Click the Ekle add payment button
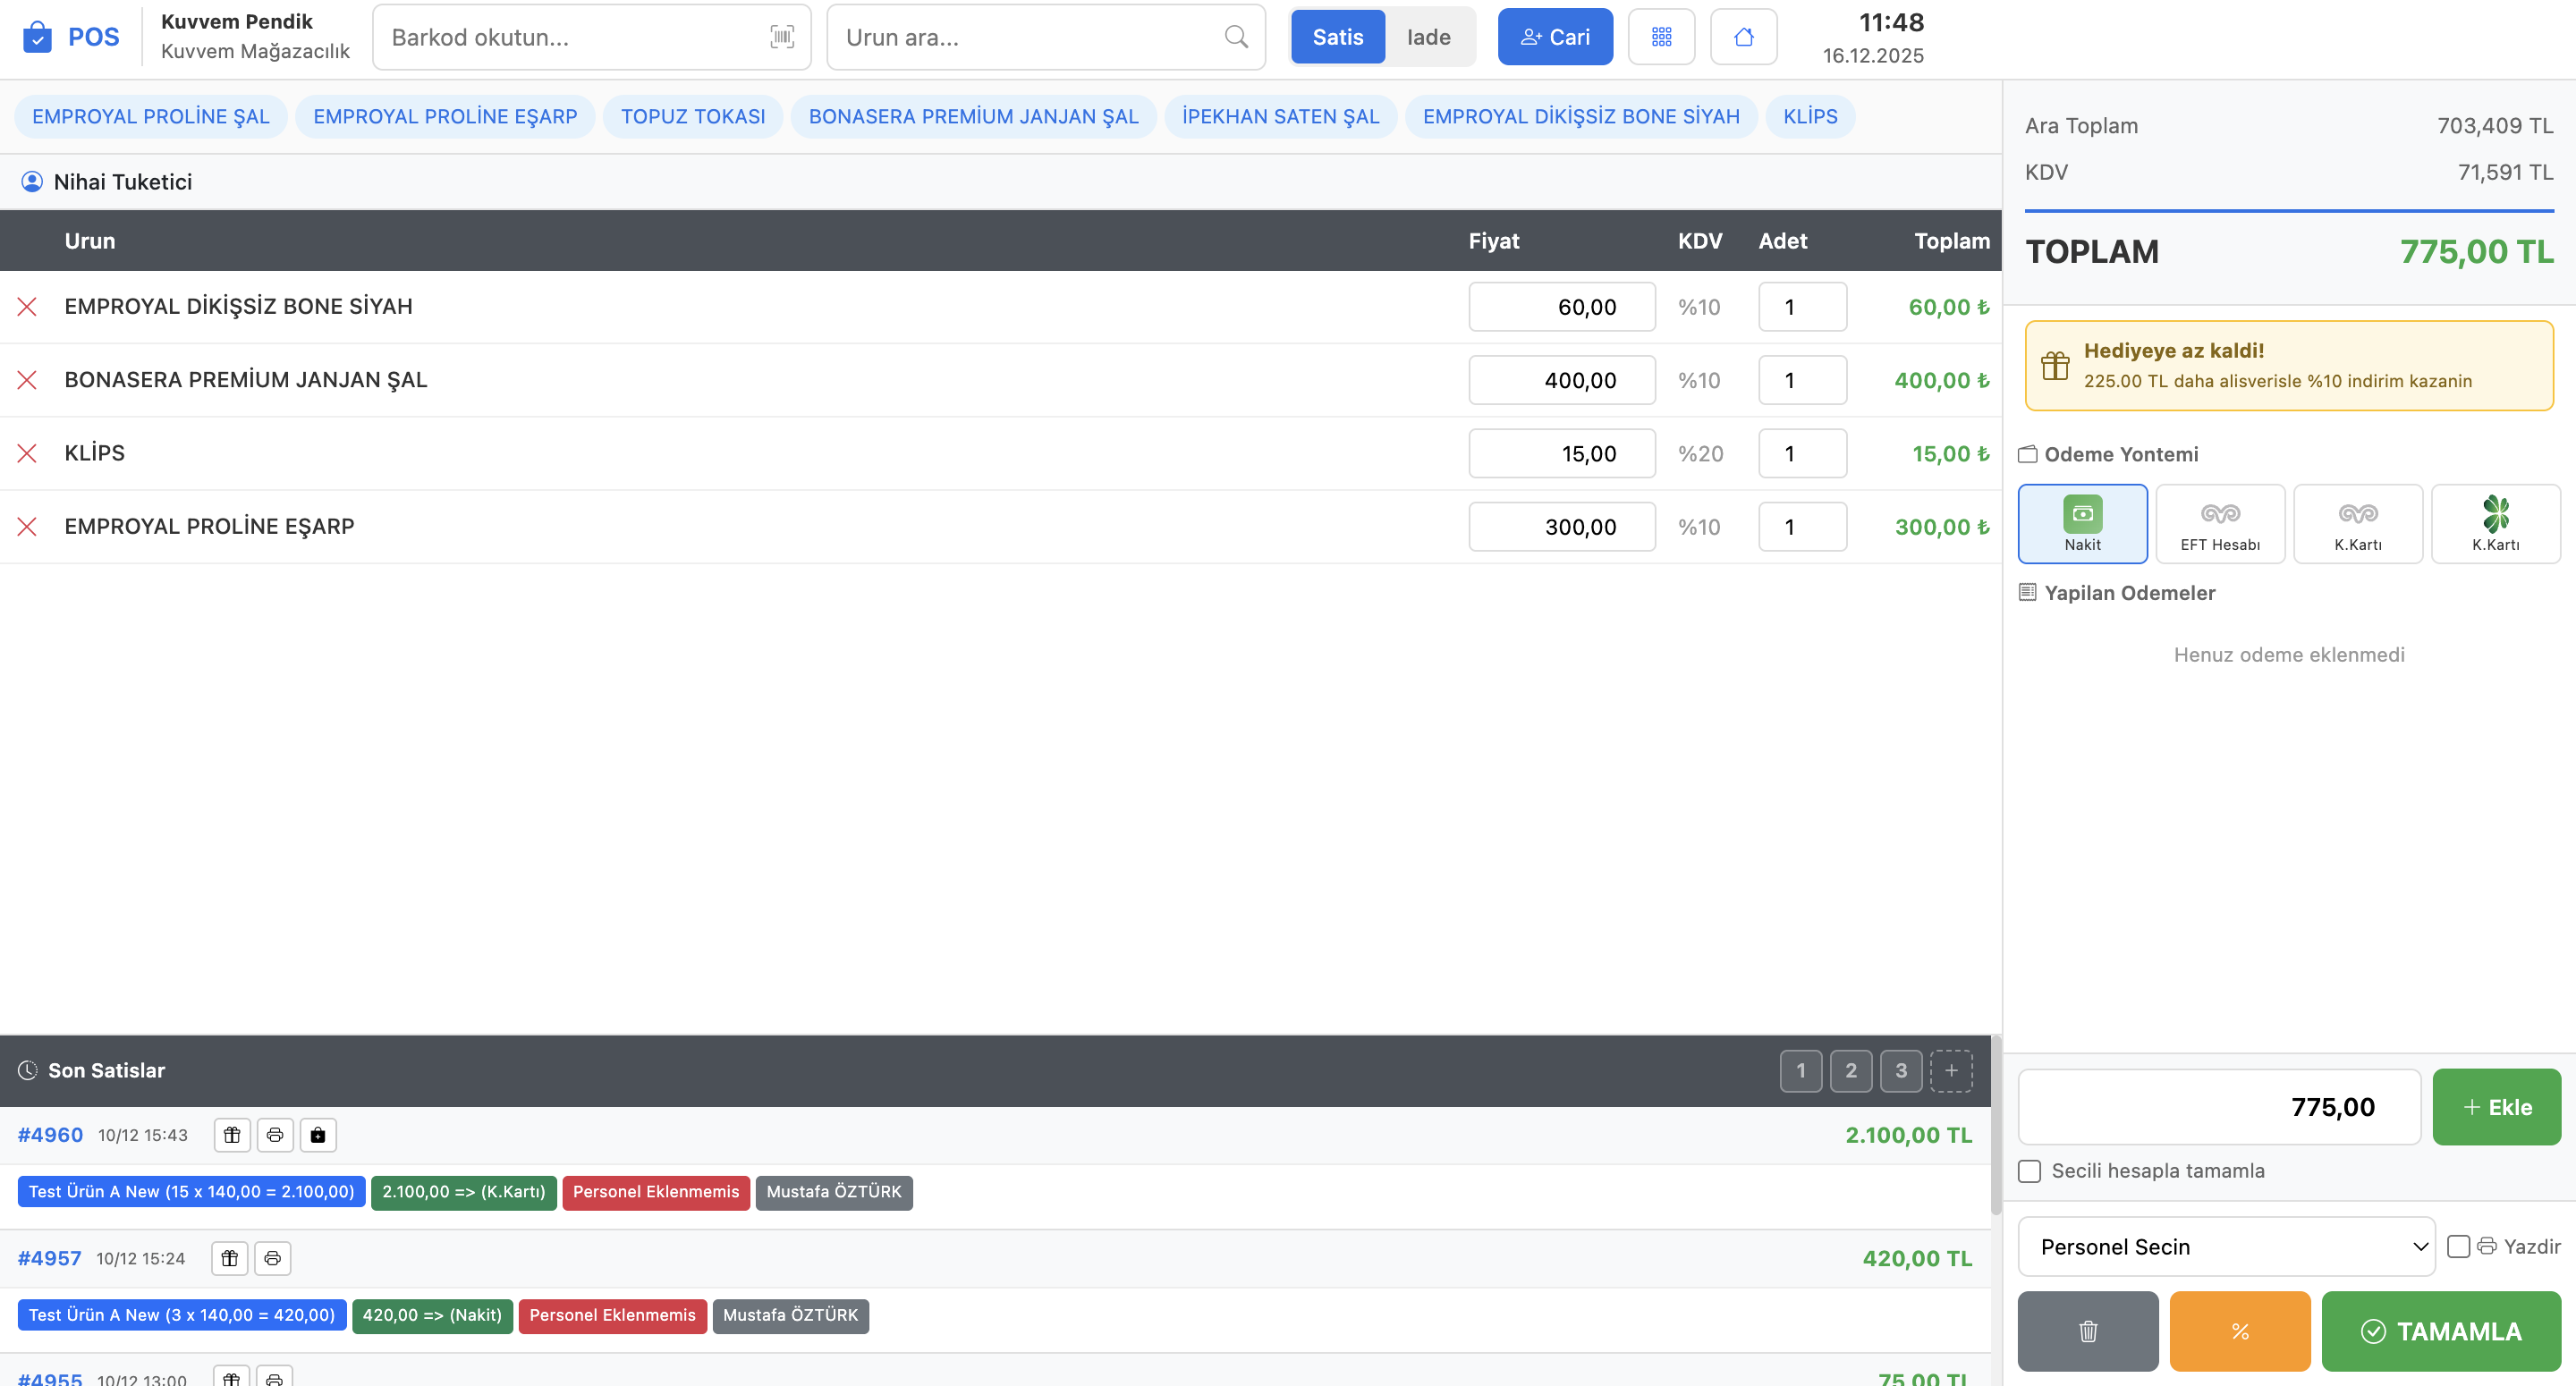The height and width of the screenshot is (1386, 2576). tap(2496, 1107)
